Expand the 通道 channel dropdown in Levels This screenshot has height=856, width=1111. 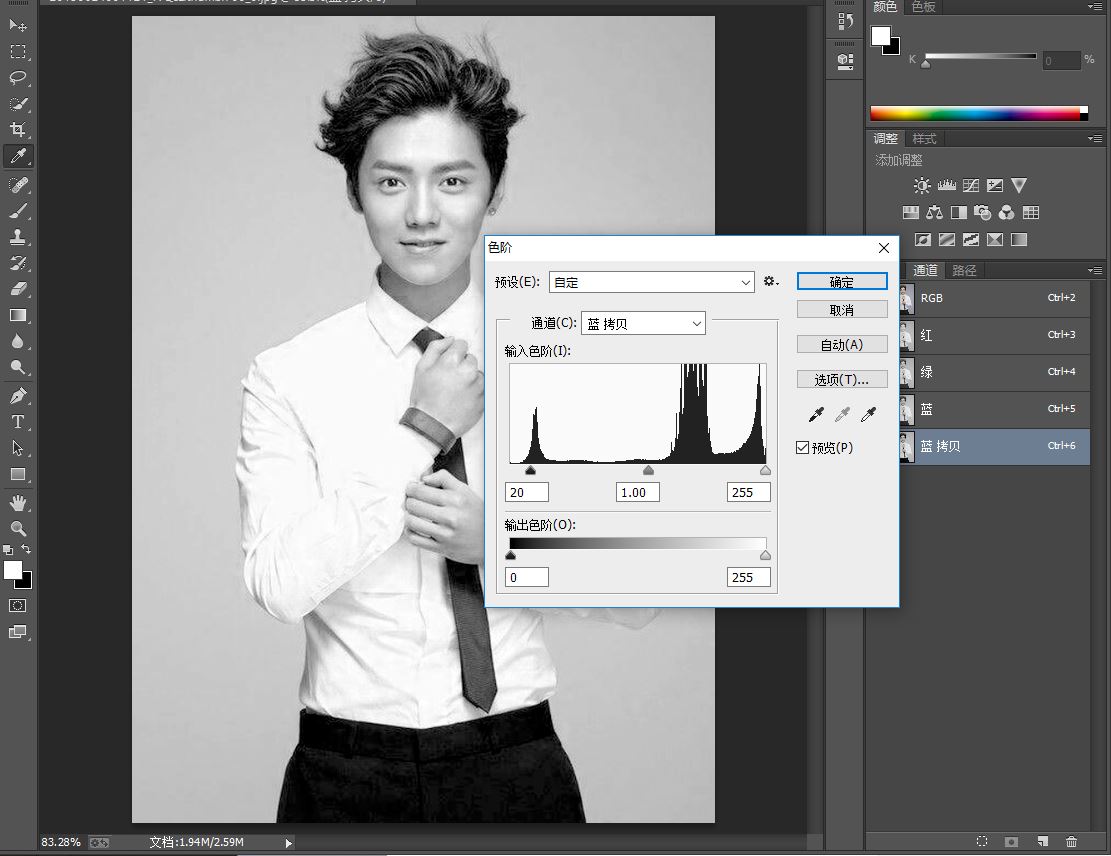643,324
